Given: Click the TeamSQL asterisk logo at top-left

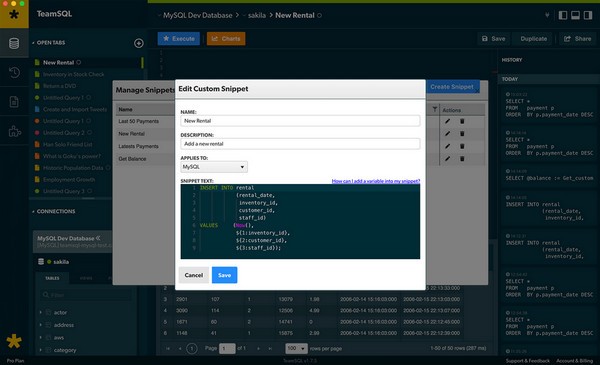Looking at the screenshot, I should pyautogui.click(x=14, y=15).
